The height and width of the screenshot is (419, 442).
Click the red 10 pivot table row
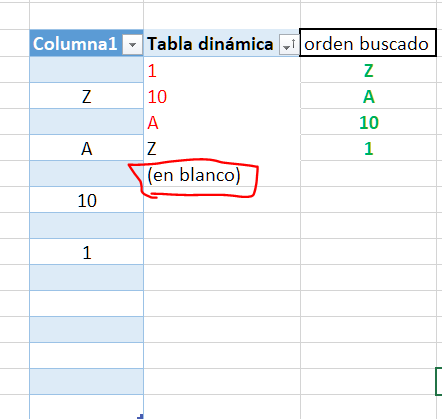point(222,96)
